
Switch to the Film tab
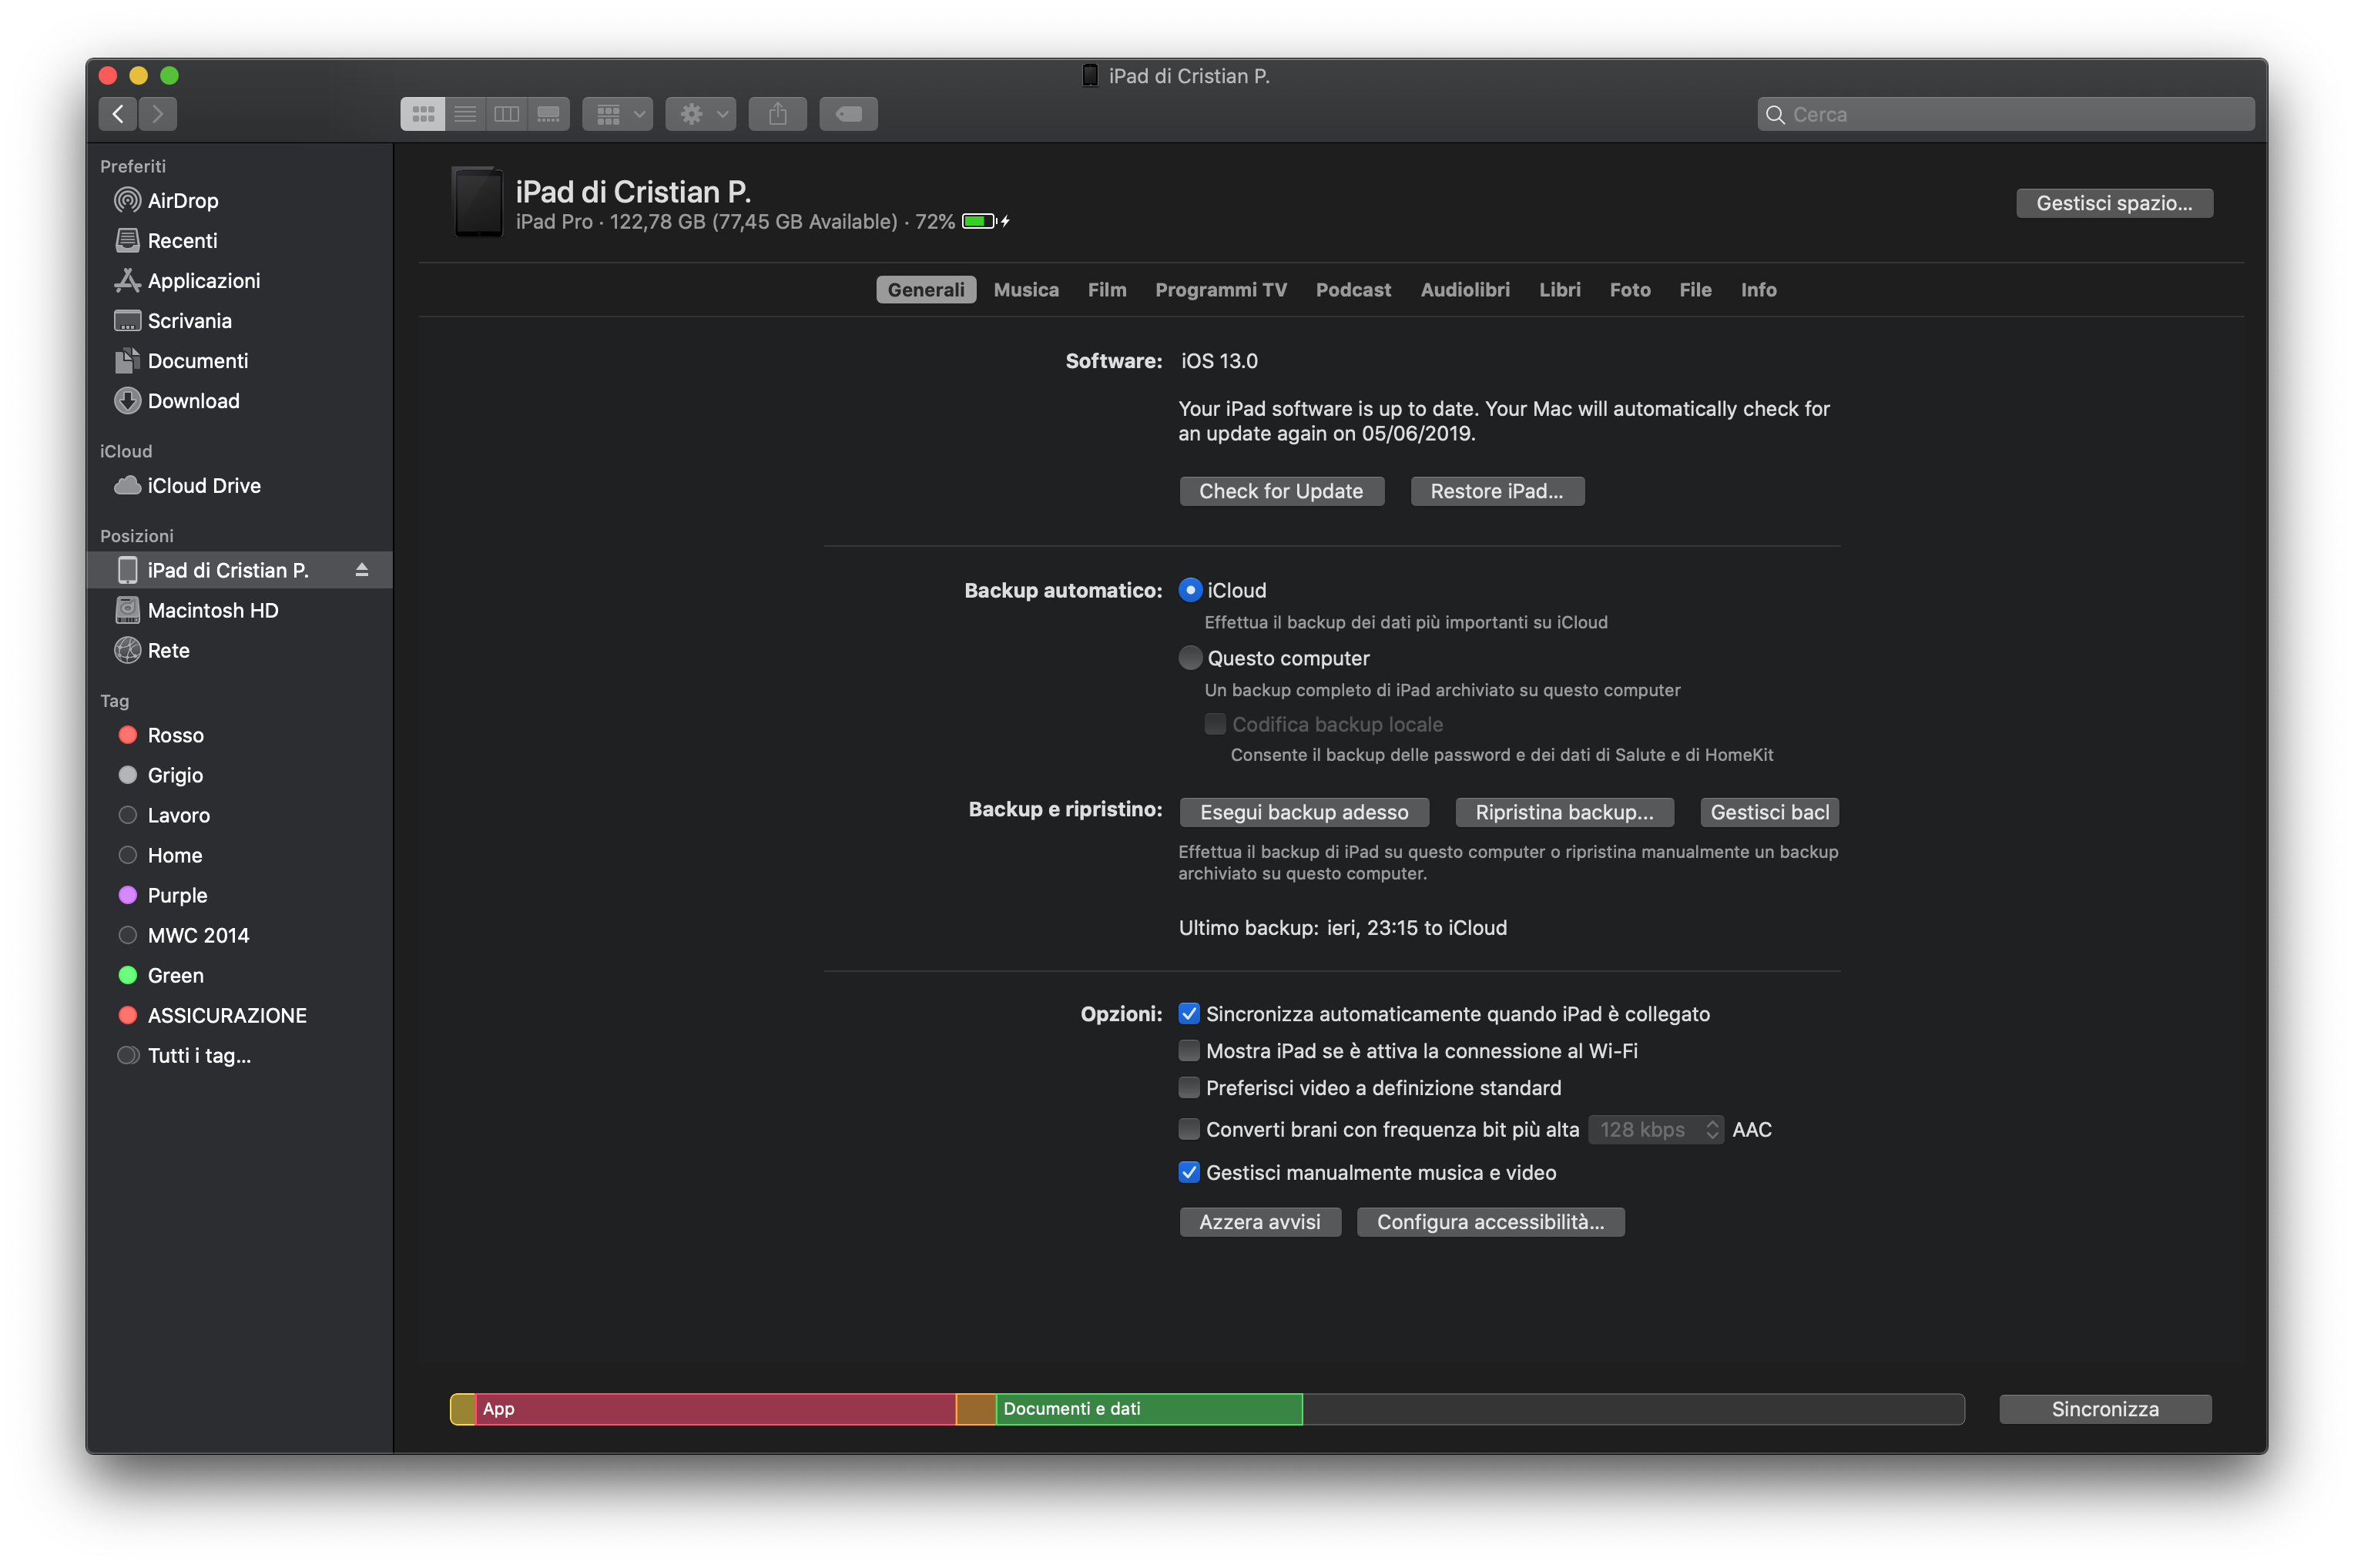click(1107, 290)
